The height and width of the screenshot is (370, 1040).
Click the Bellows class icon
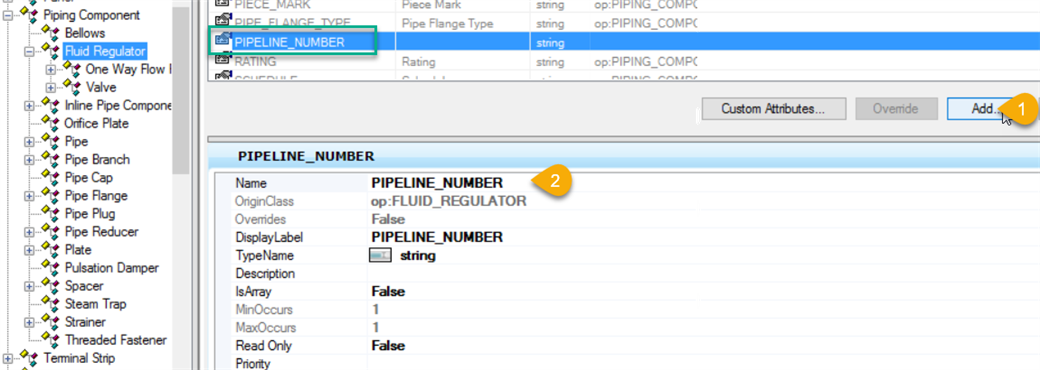coord(52,32)
